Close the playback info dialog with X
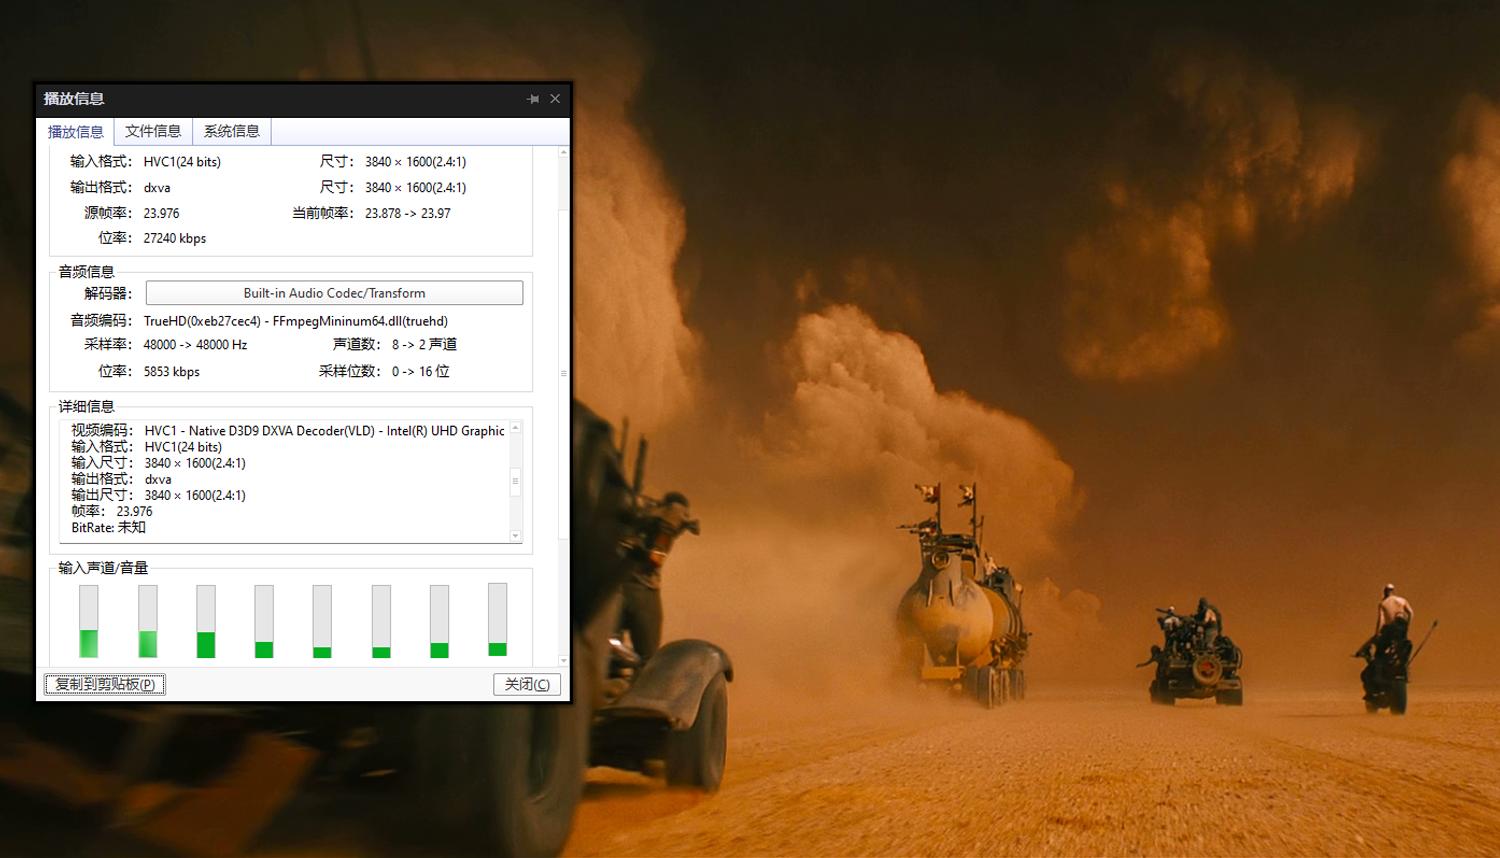This screenshot has width=1500, height=858. pos(555,99)
